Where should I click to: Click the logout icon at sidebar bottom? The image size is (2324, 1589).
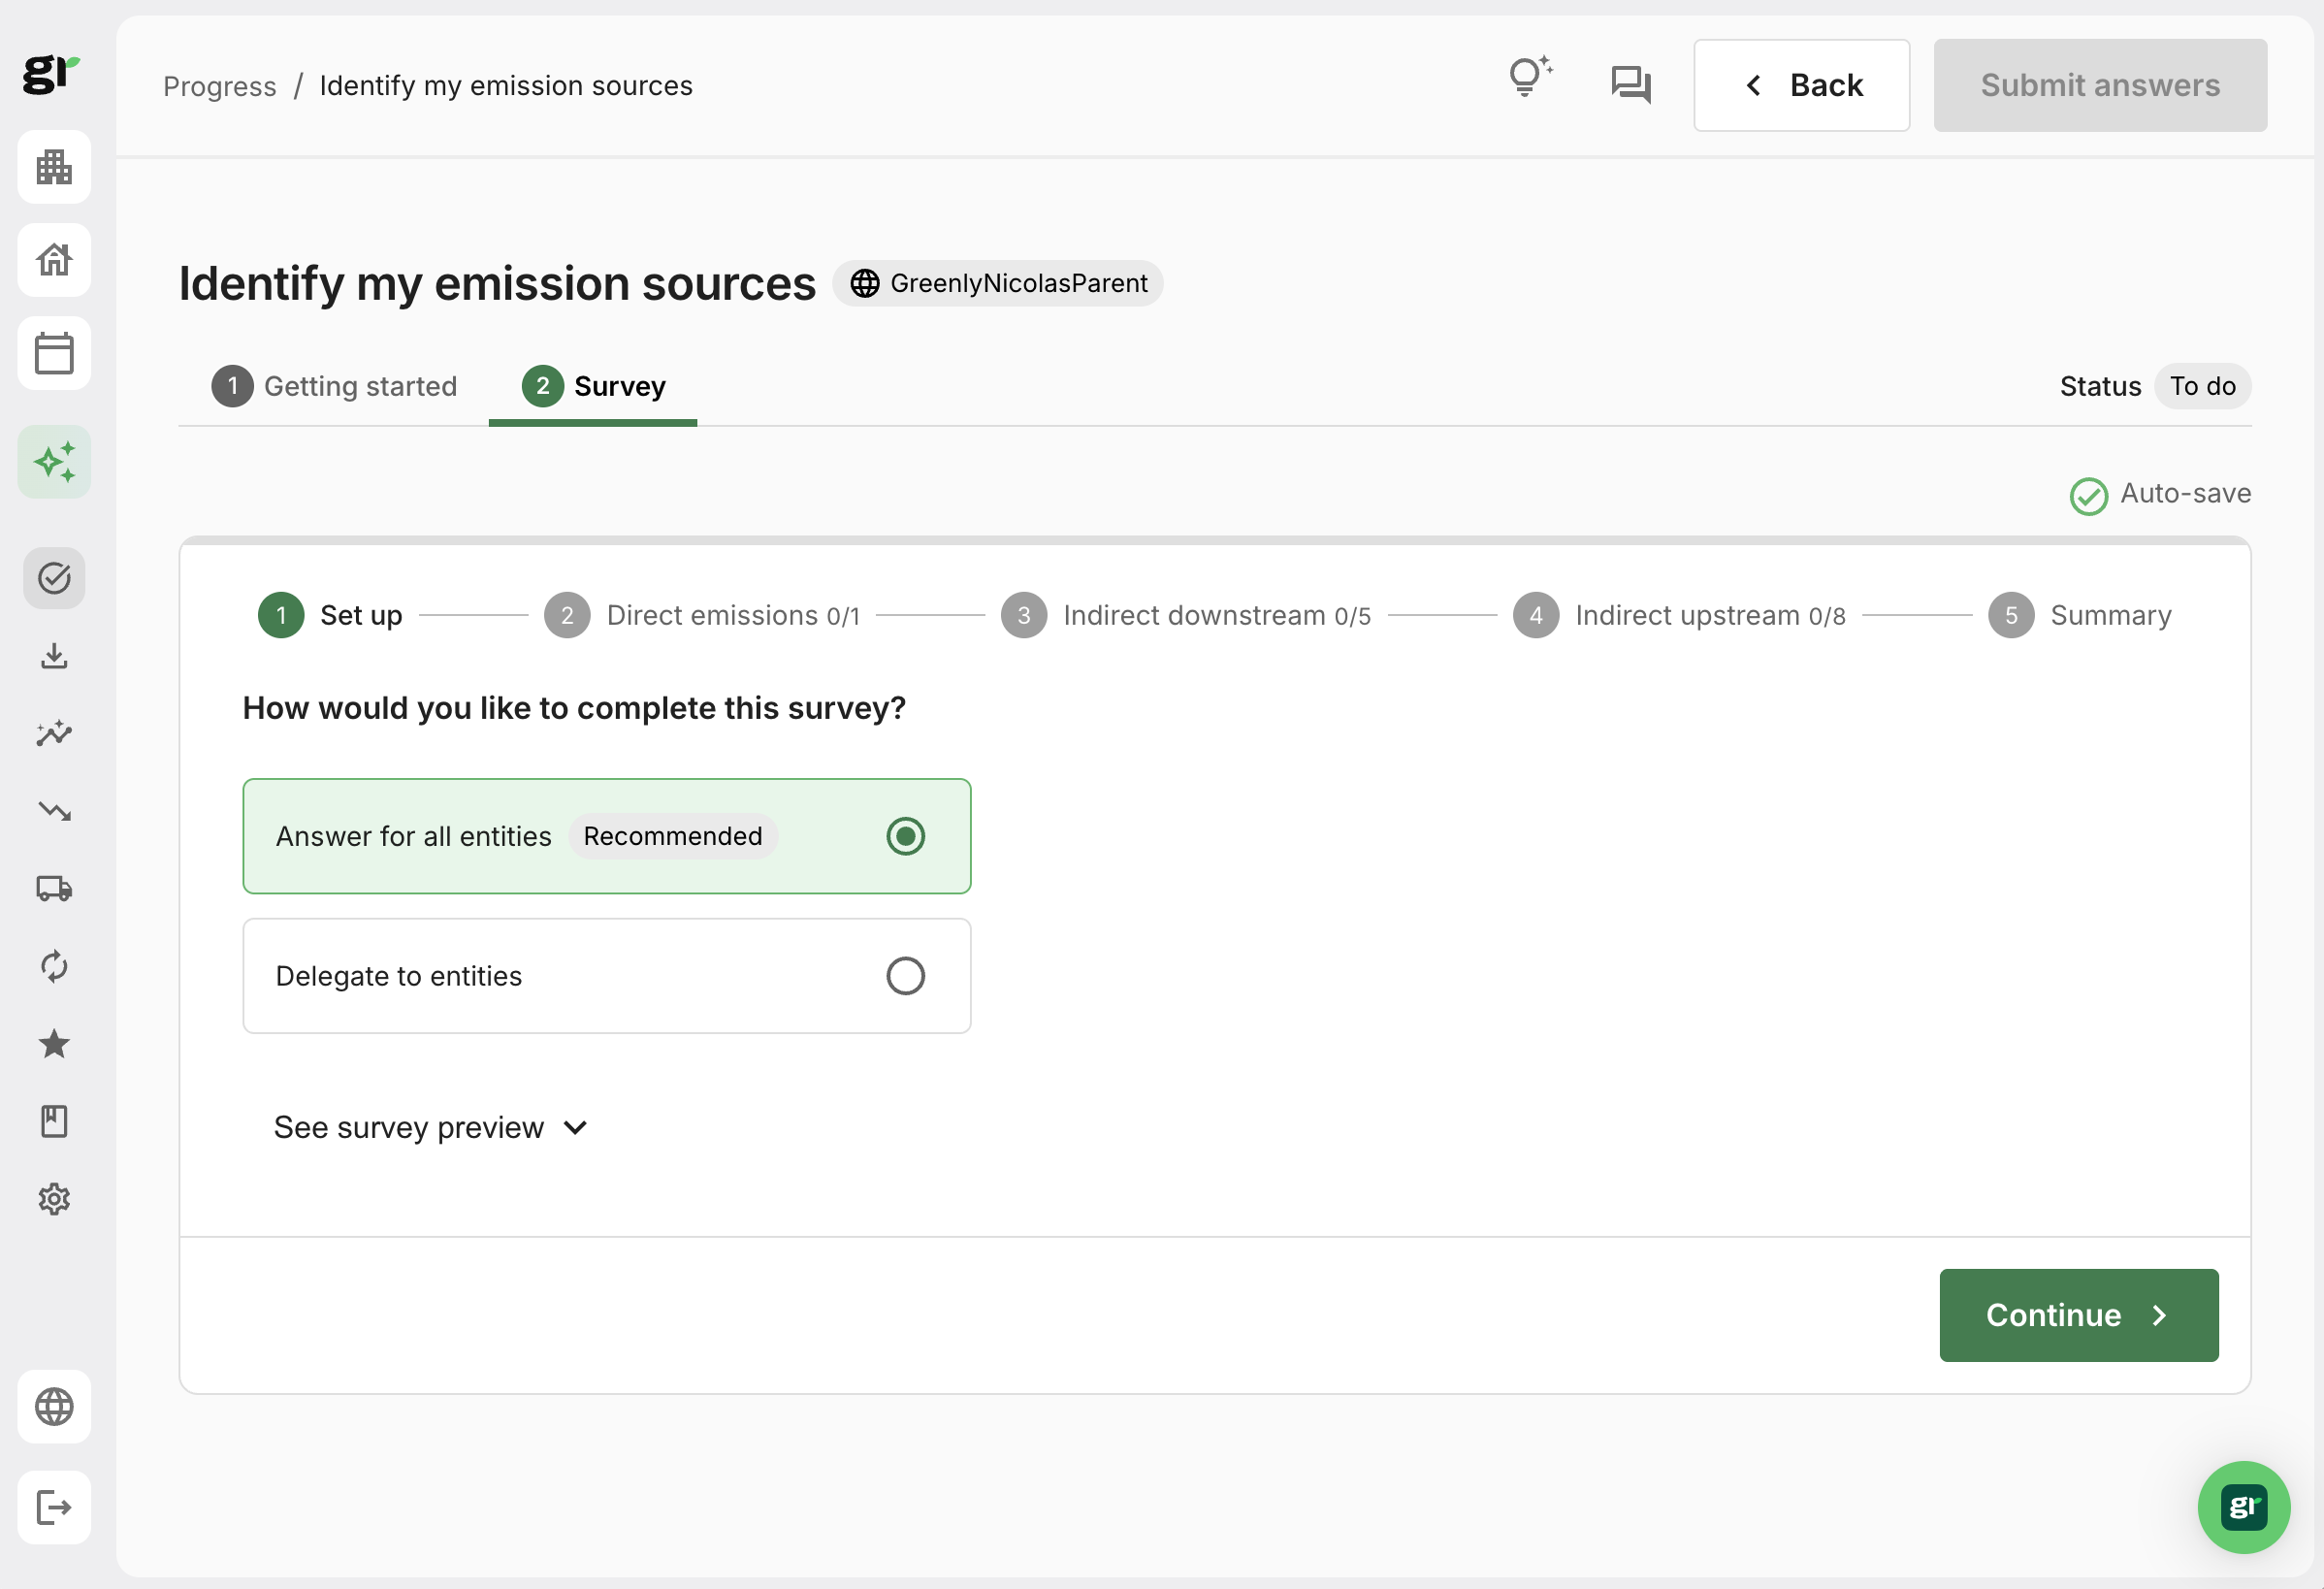coord(54,1507)
